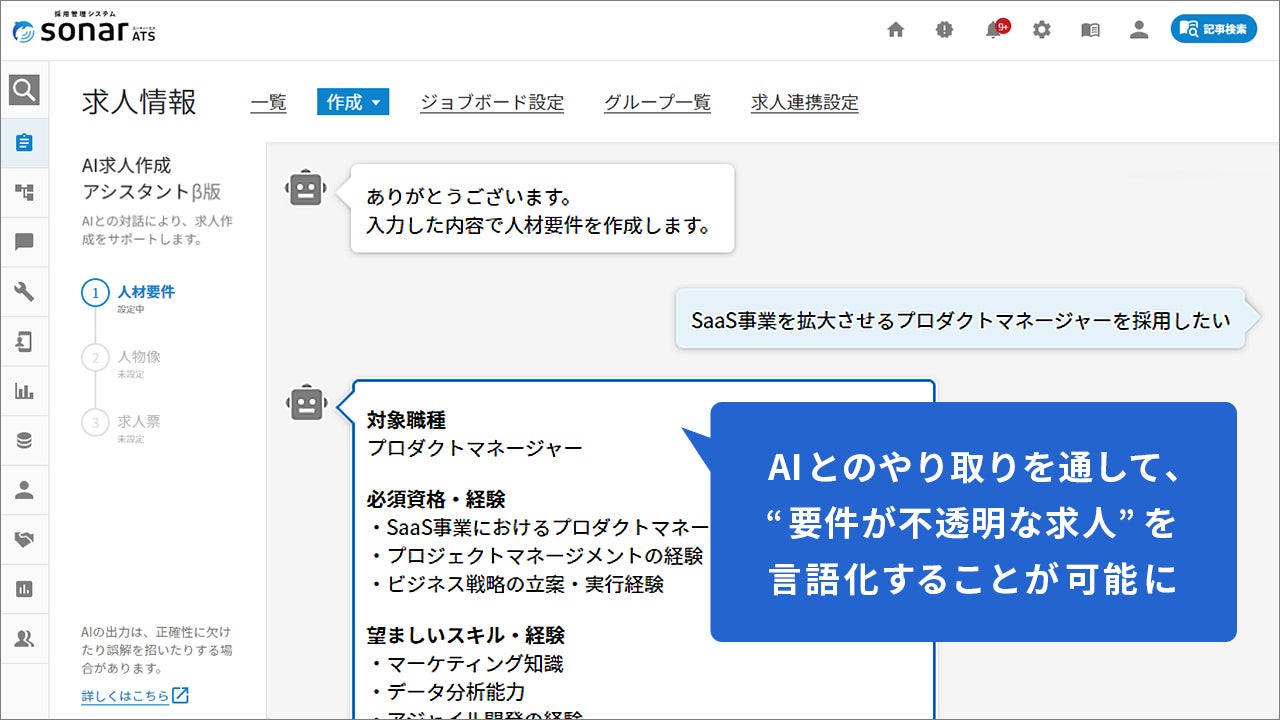Click AI求人作成 アシスタントβ版 title
The width and height of the screenshot is (1280, 720).
pyautogui.click(x=151, y=179)
